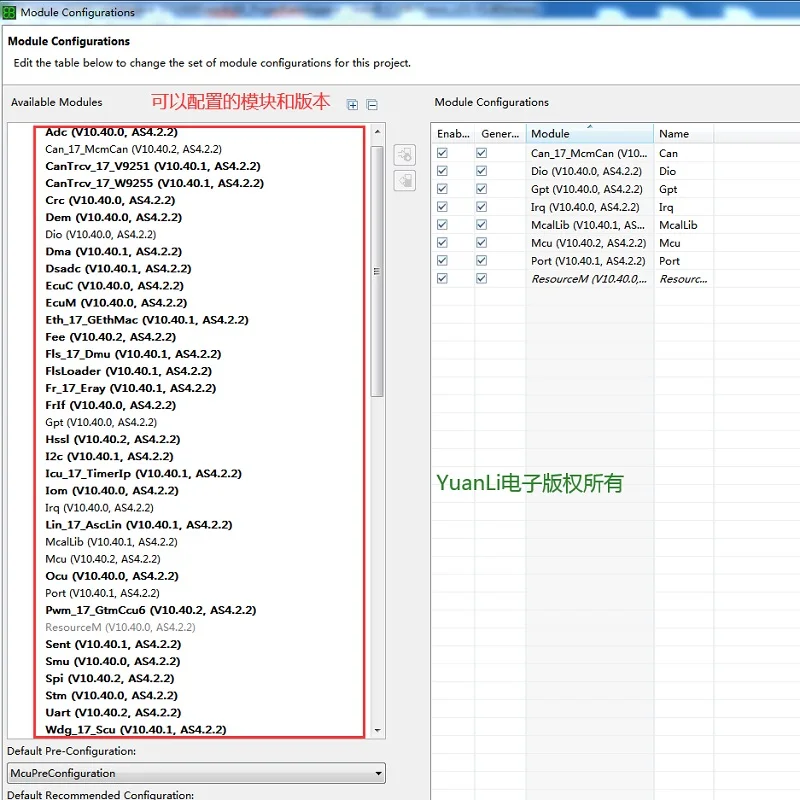Image resolution: width=800 pixels, height=800 pixels.
Task: Click the Enab... column header
Action: pos(453,134)
